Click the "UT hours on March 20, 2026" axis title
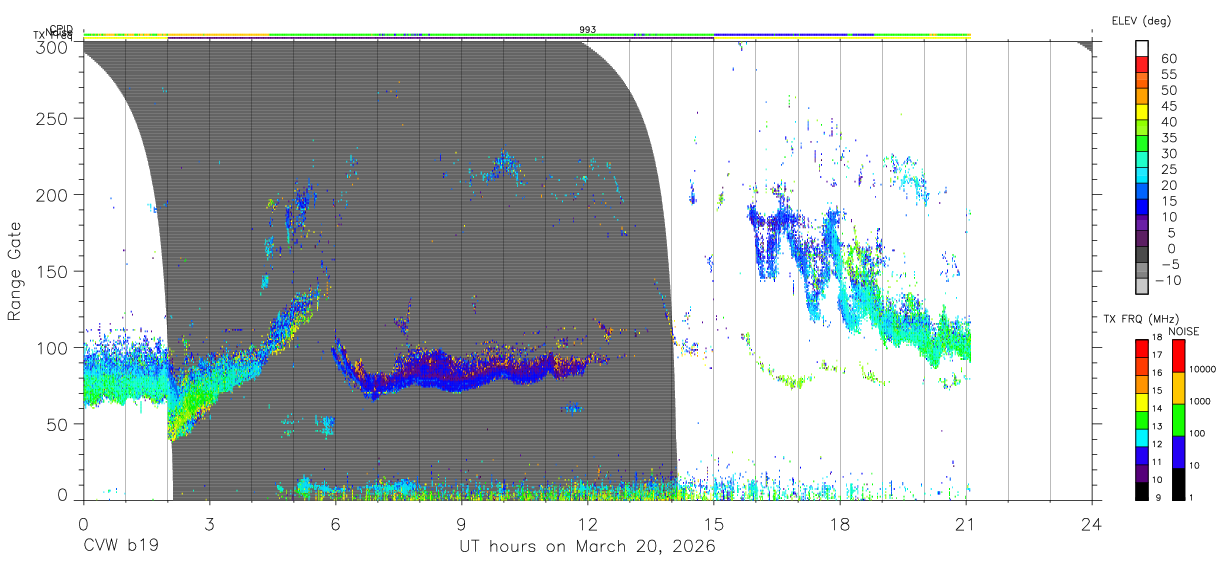The image size is (1228, 567). point(587,547)
